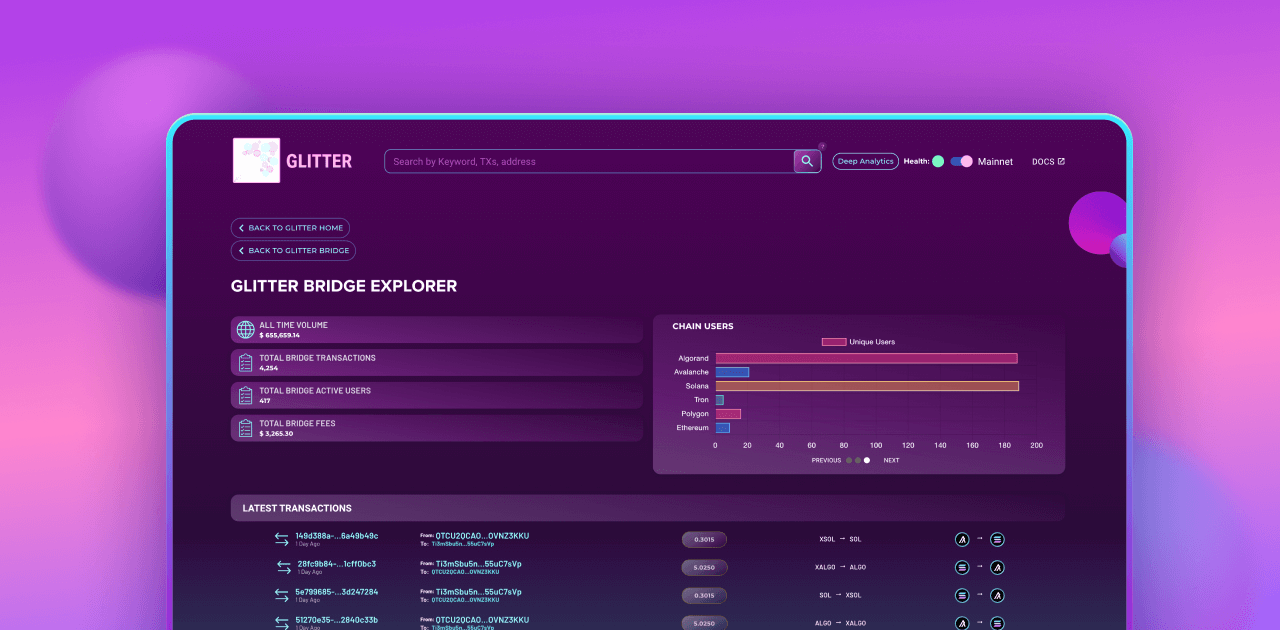
Task: Click clipboard icon for Total Bridge Active Users
Action: pos(245,396)
